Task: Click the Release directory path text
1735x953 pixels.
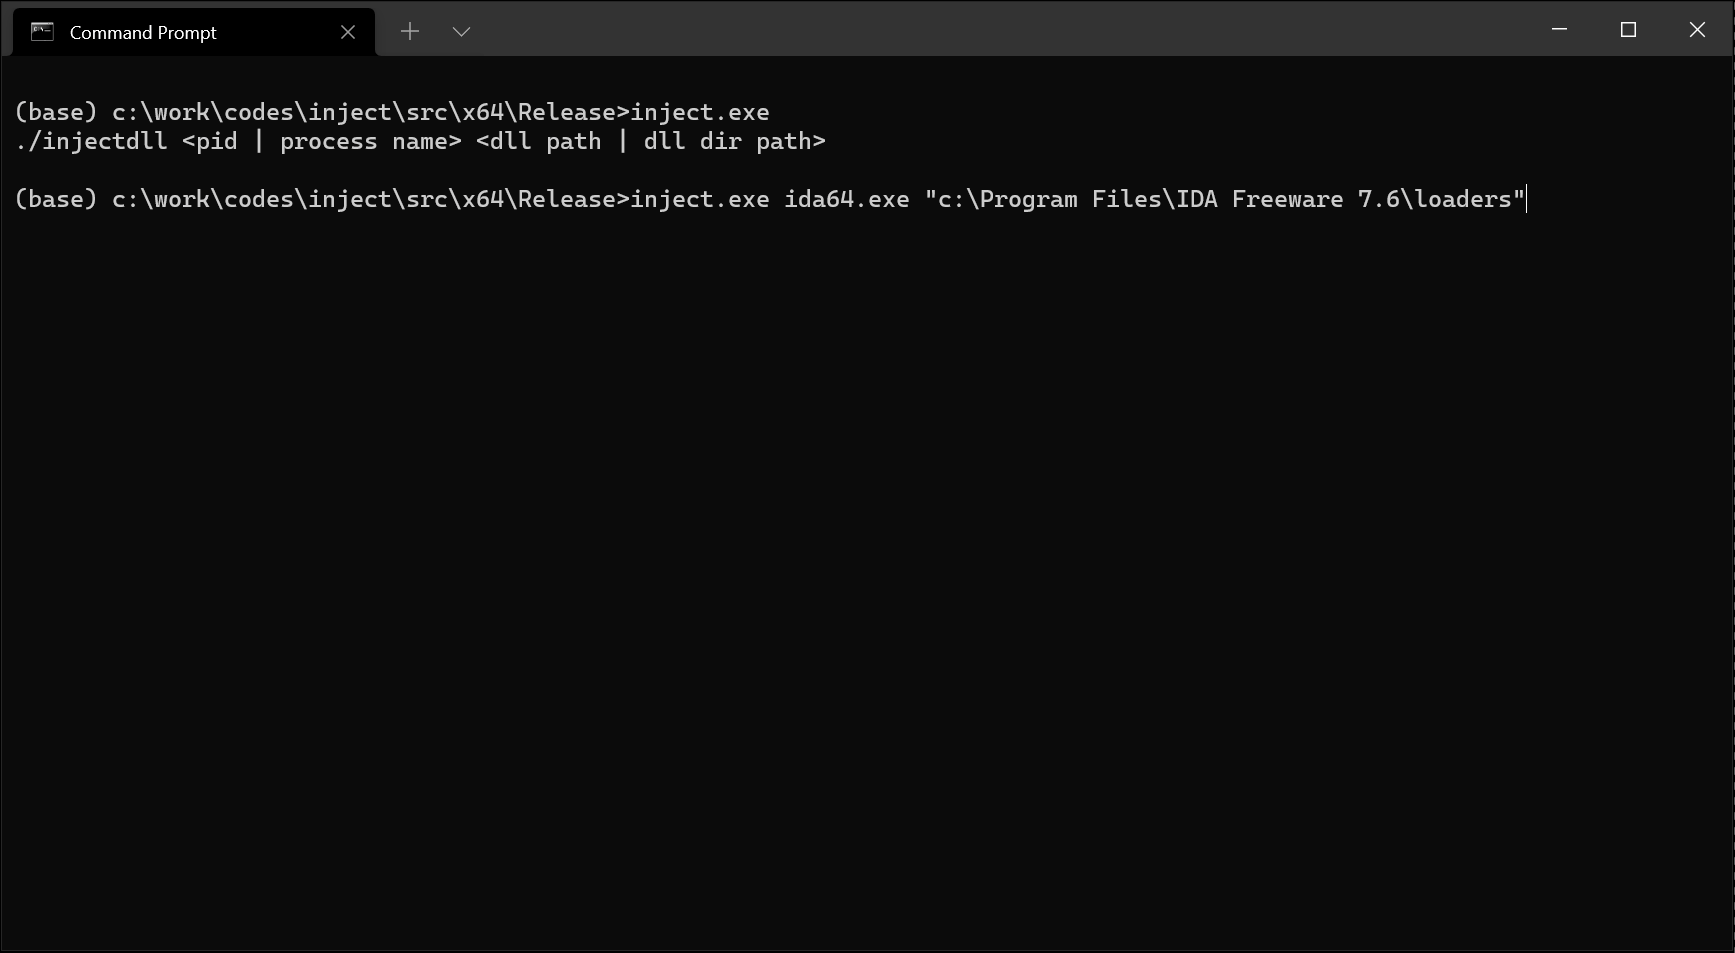Action: tap(560, 112)
